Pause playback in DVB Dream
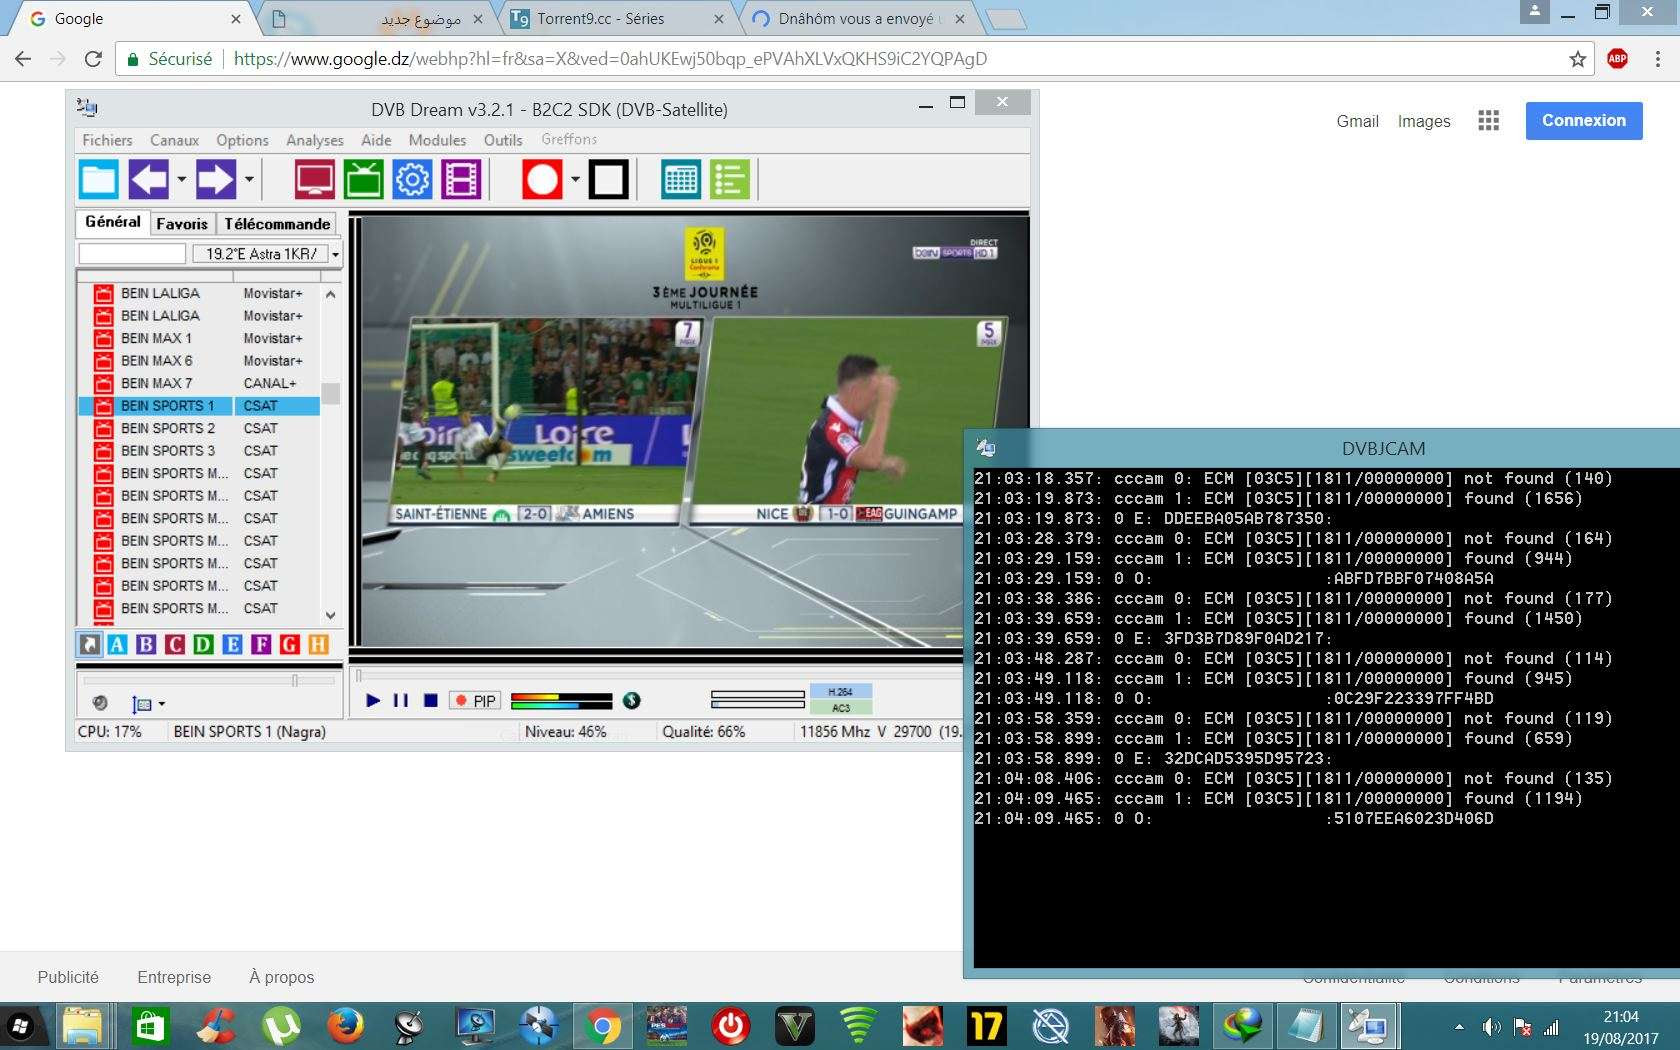 click(401, 701)
